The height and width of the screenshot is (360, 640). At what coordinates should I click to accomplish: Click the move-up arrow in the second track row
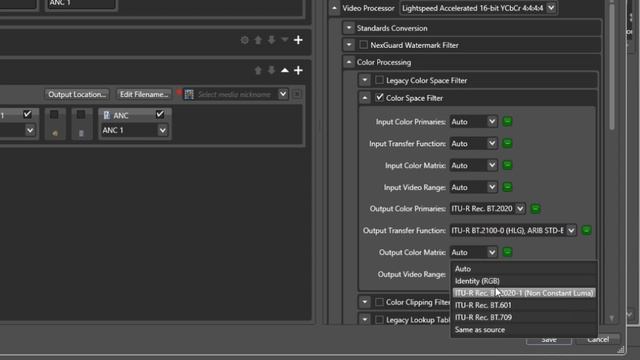[x=258, y=70]
